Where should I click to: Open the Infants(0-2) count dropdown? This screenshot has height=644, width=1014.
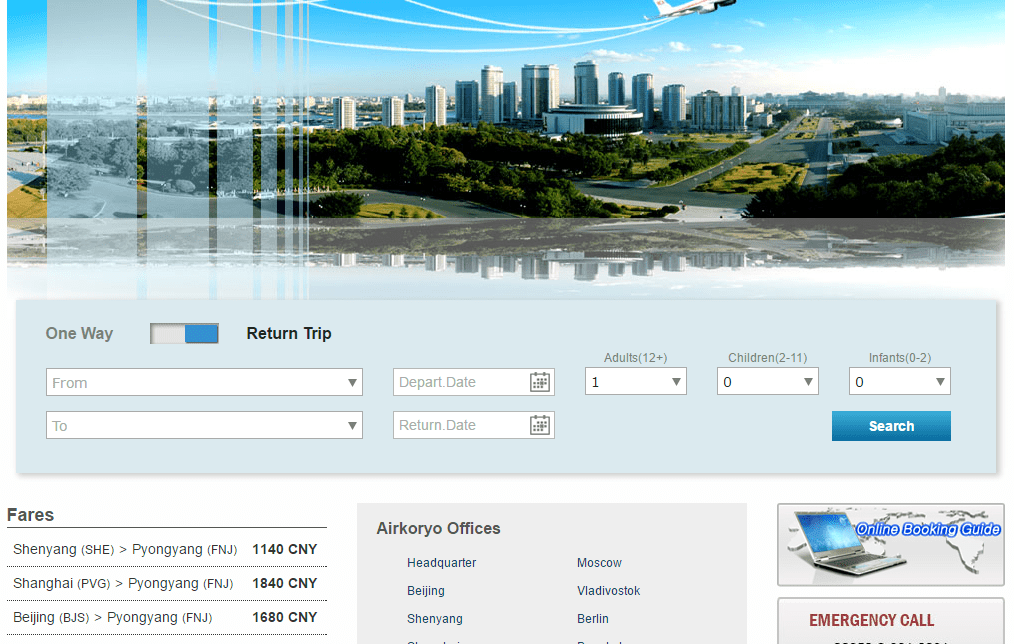pos(900,381)
